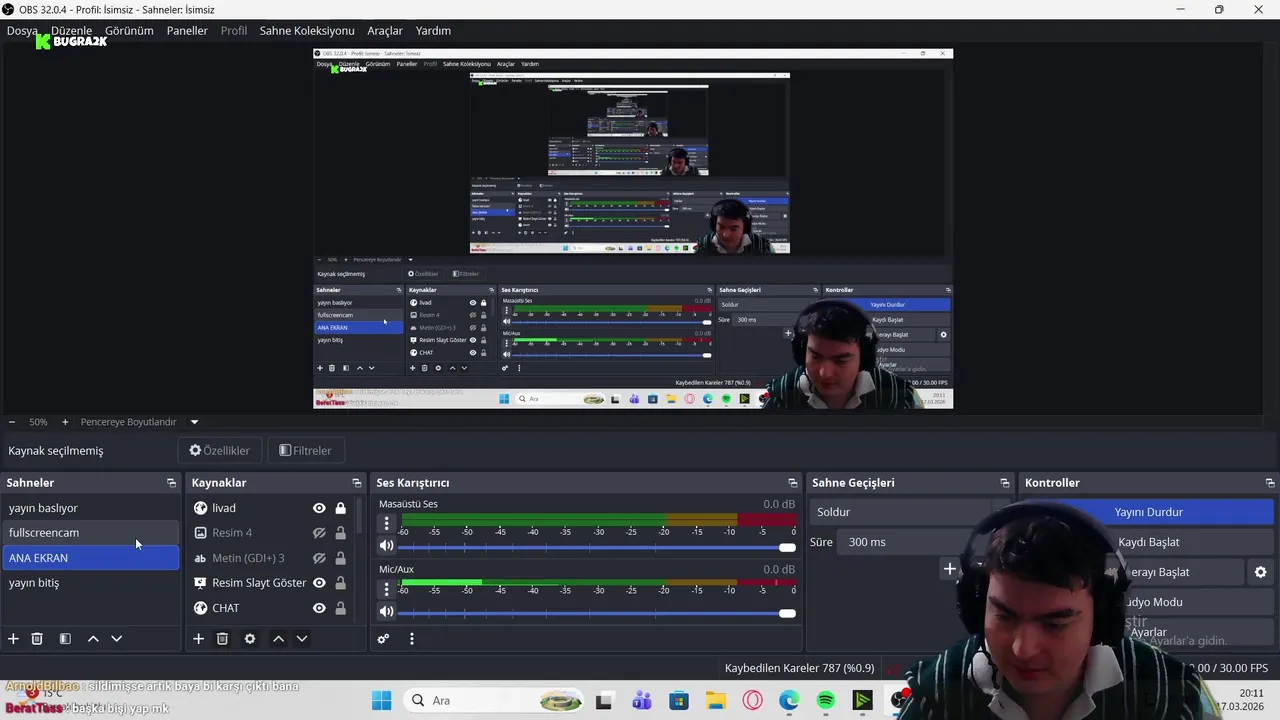Open File Explorer from the taskbar
The image size is (1280, 720).
tap(715, 700)
